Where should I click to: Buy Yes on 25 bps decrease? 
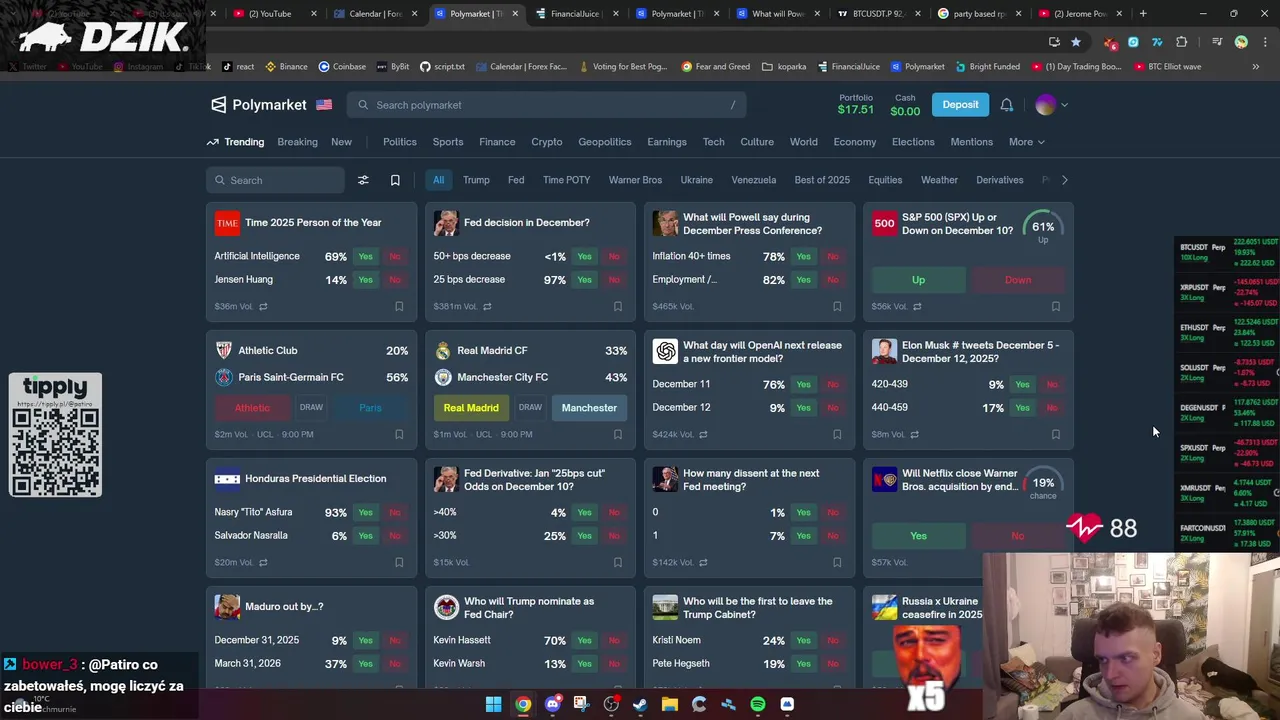(x=584, y=280)
